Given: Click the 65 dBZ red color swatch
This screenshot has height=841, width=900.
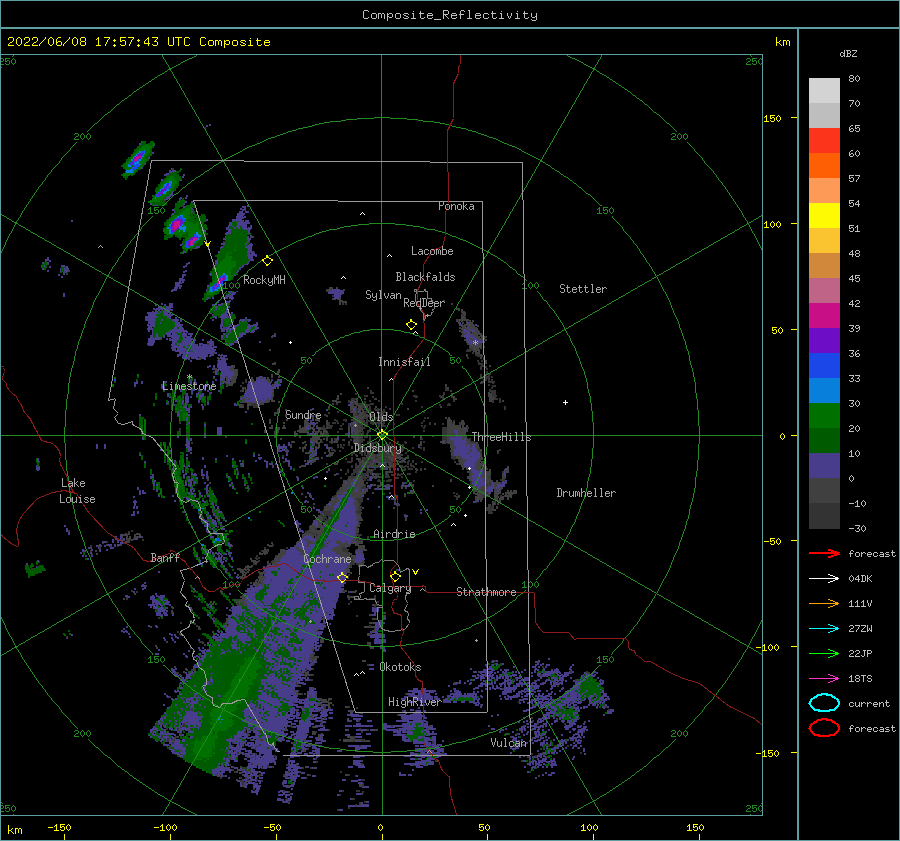Looking at the screenshot, I should pos(824,140).
